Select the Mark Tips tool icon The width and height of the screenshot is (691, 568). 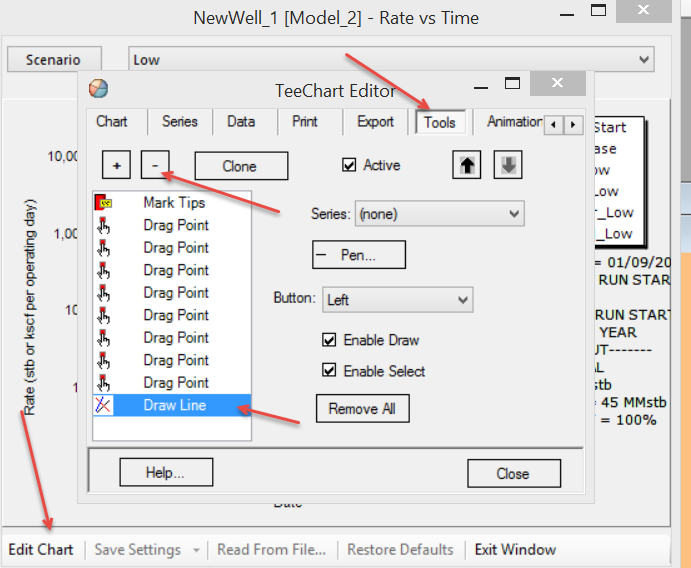point(104,202)
